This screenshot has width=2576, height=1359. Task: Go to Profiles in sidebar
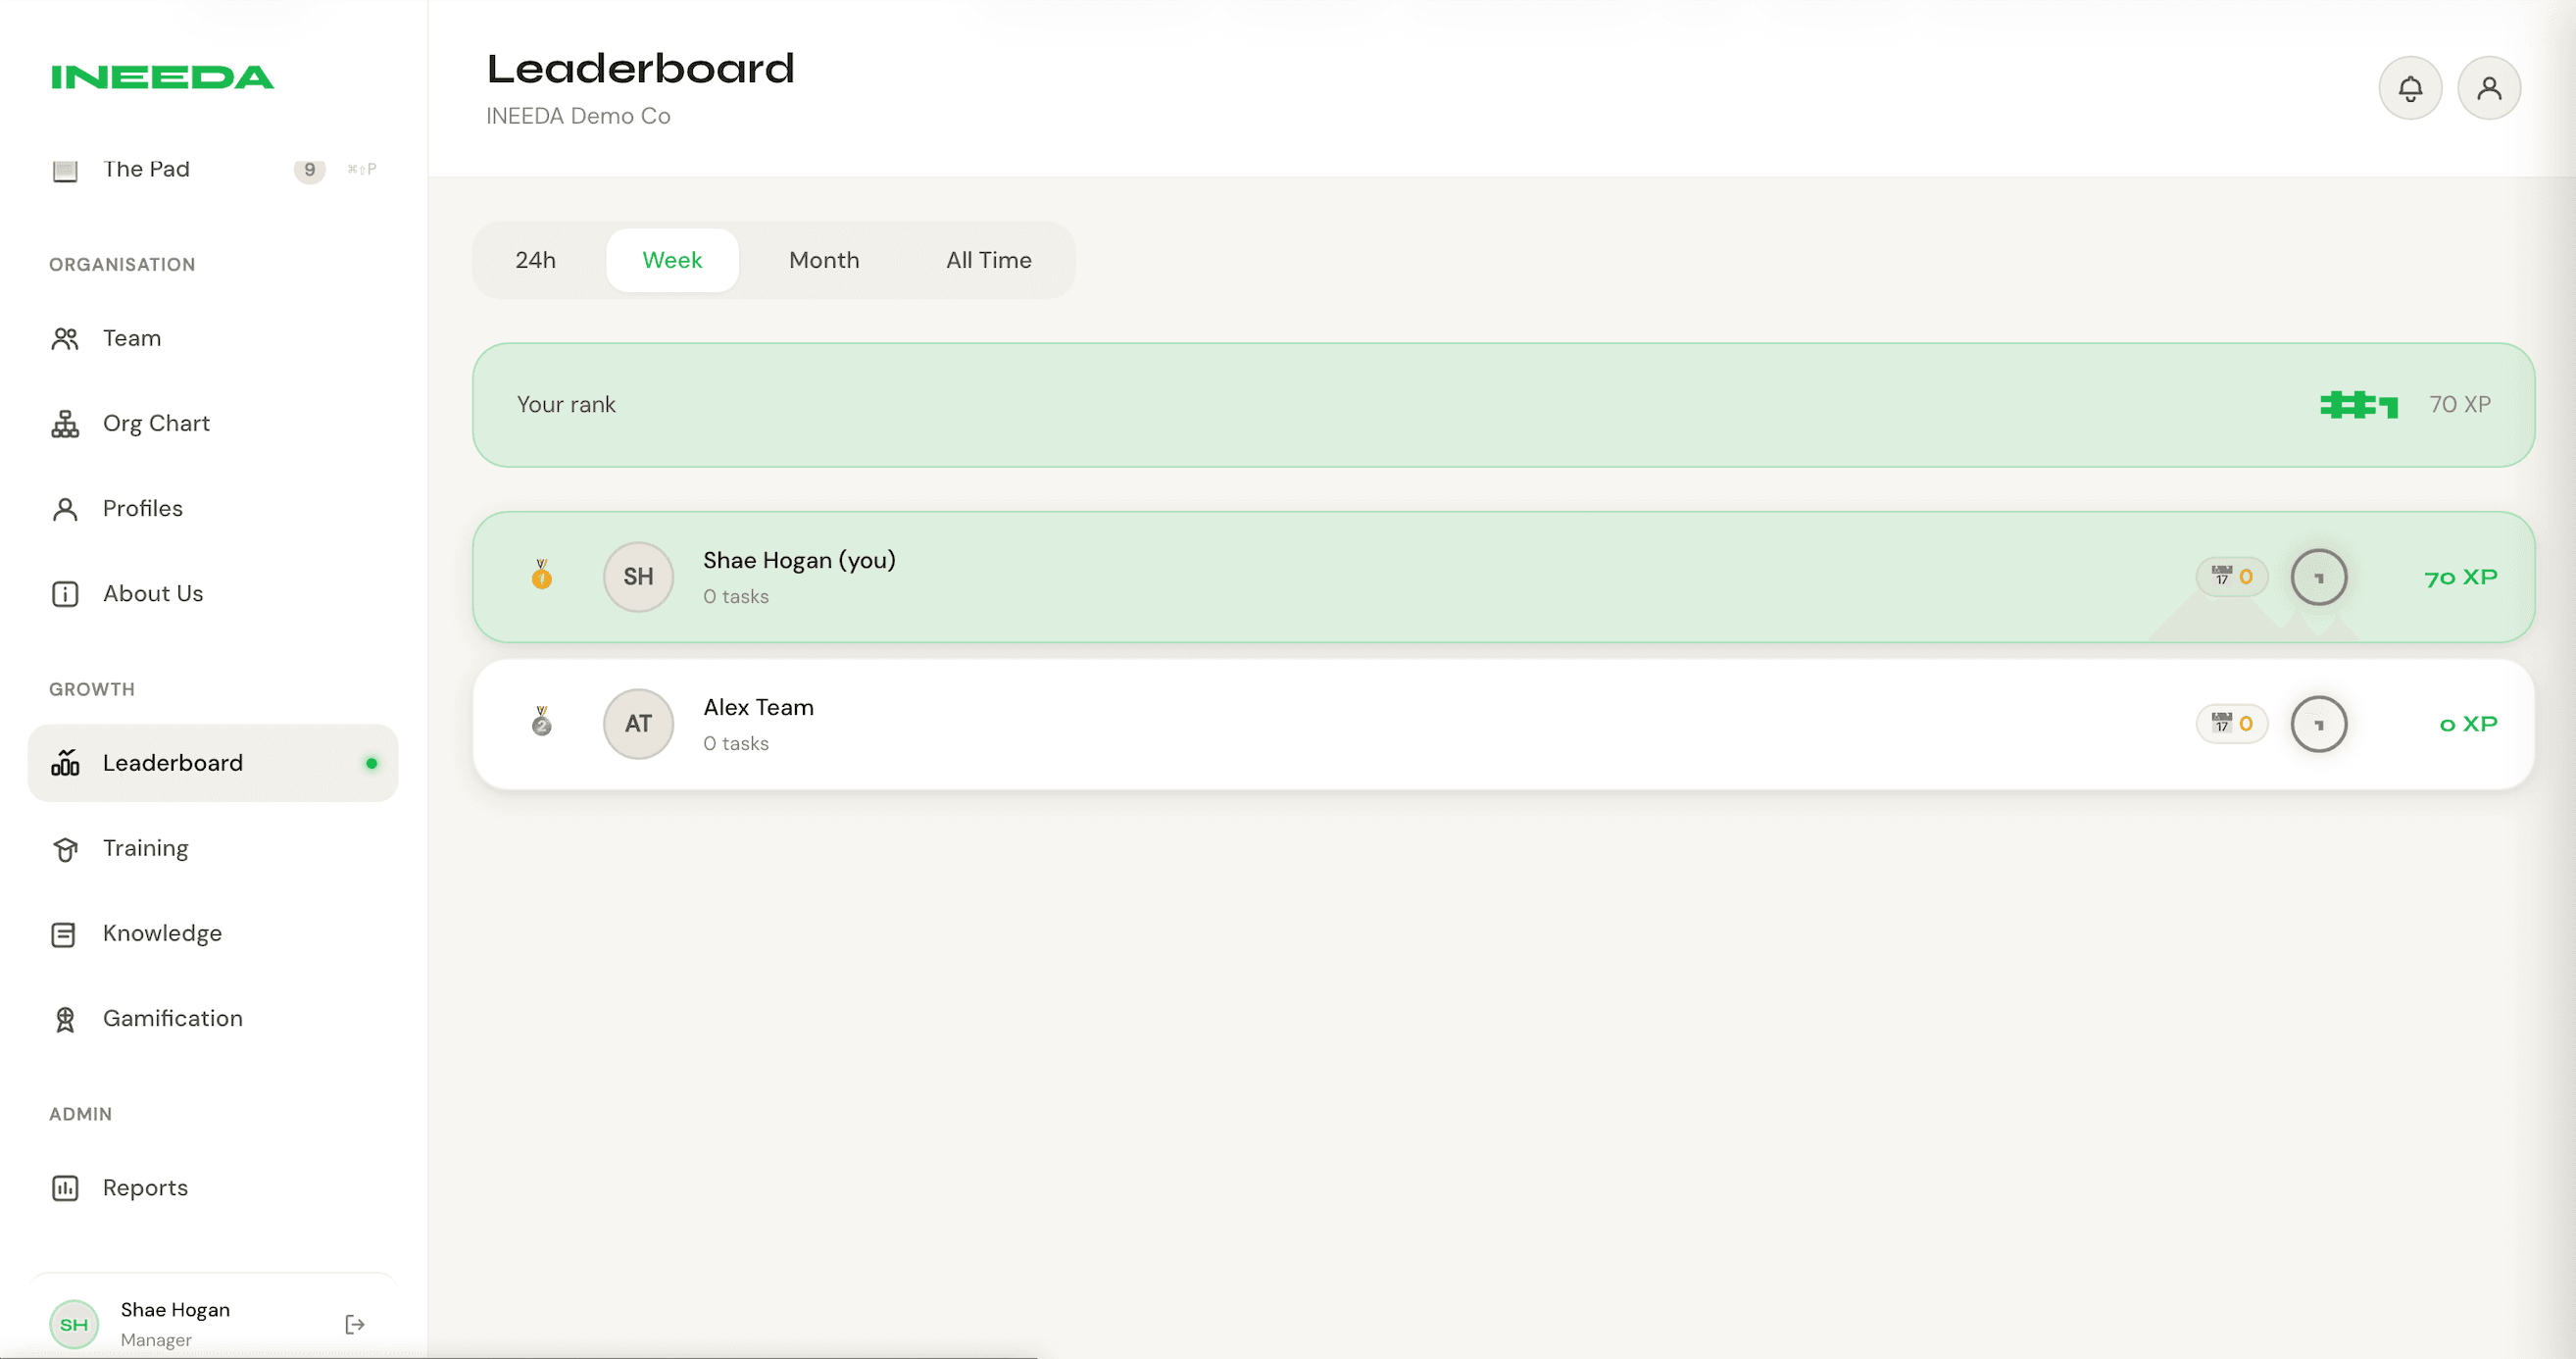tap(142, 508)
